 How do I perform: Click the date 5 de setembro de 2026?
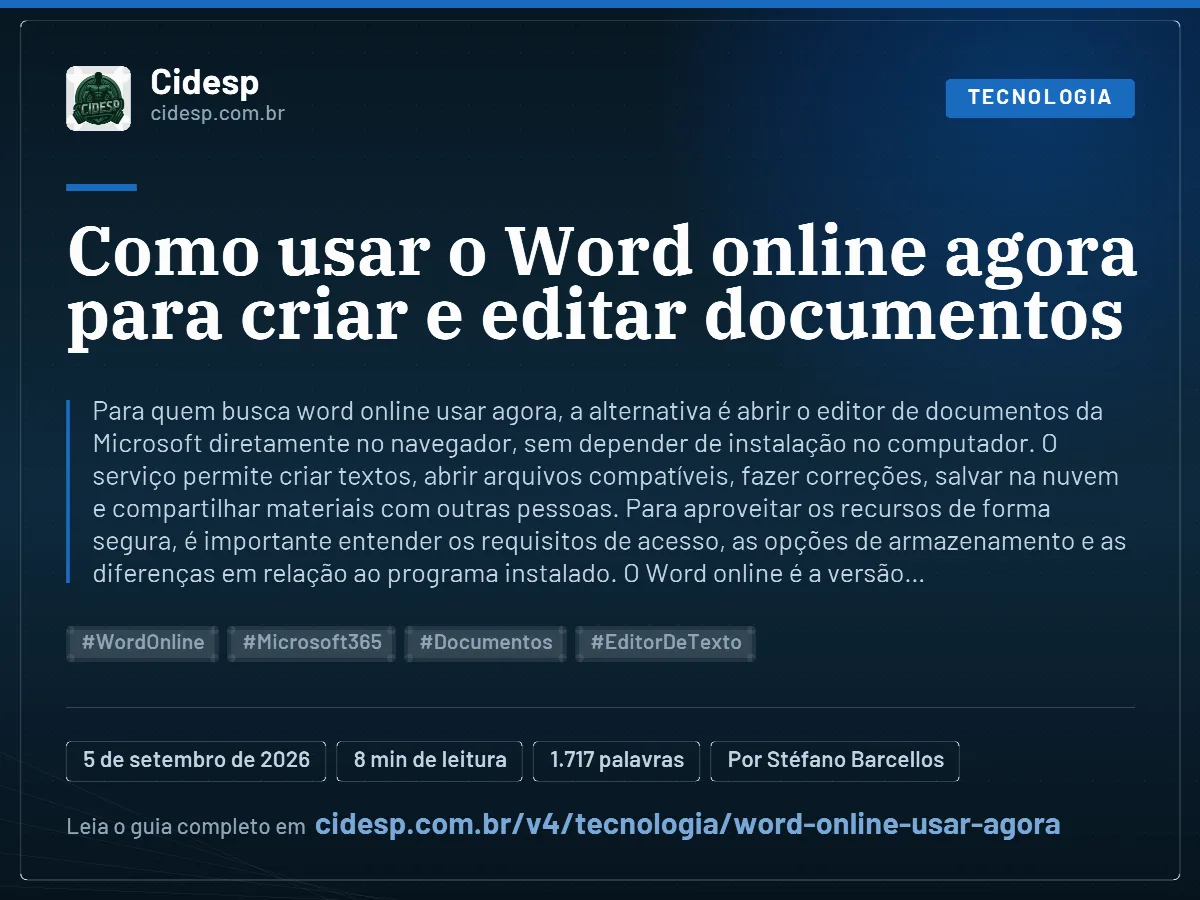click(197, 760)
